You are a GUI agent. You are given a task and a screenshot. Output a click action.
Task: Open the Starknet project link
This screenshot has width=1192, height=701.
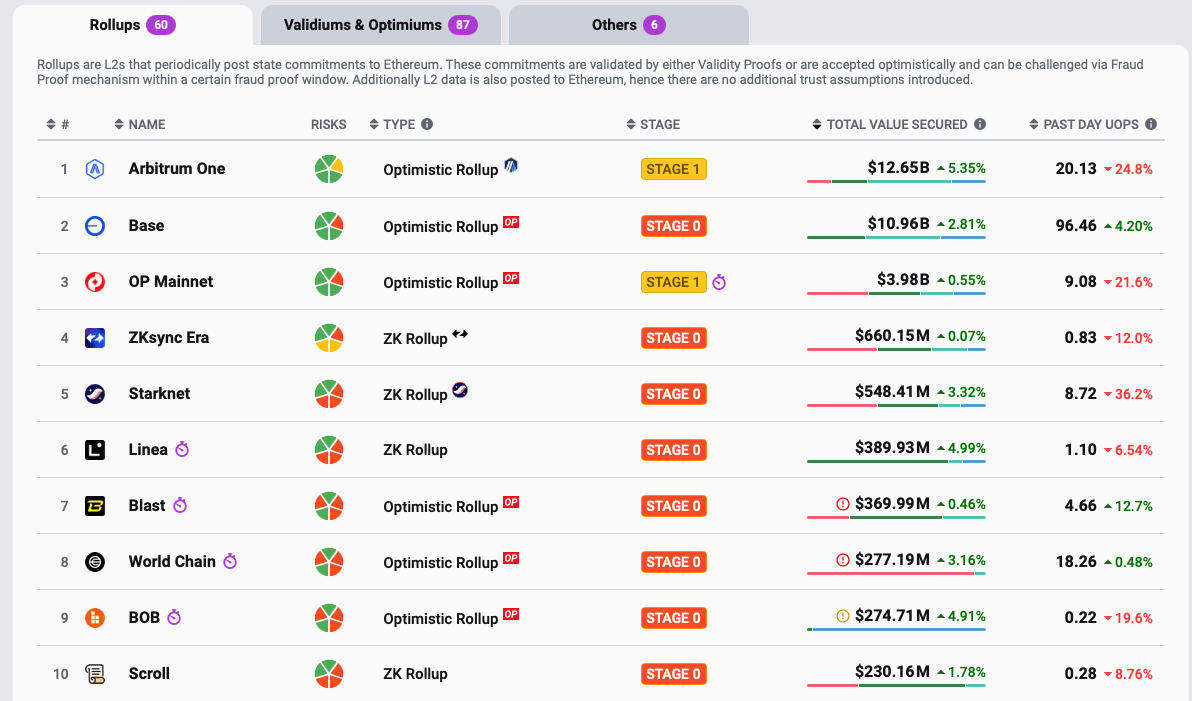[159, 394]
